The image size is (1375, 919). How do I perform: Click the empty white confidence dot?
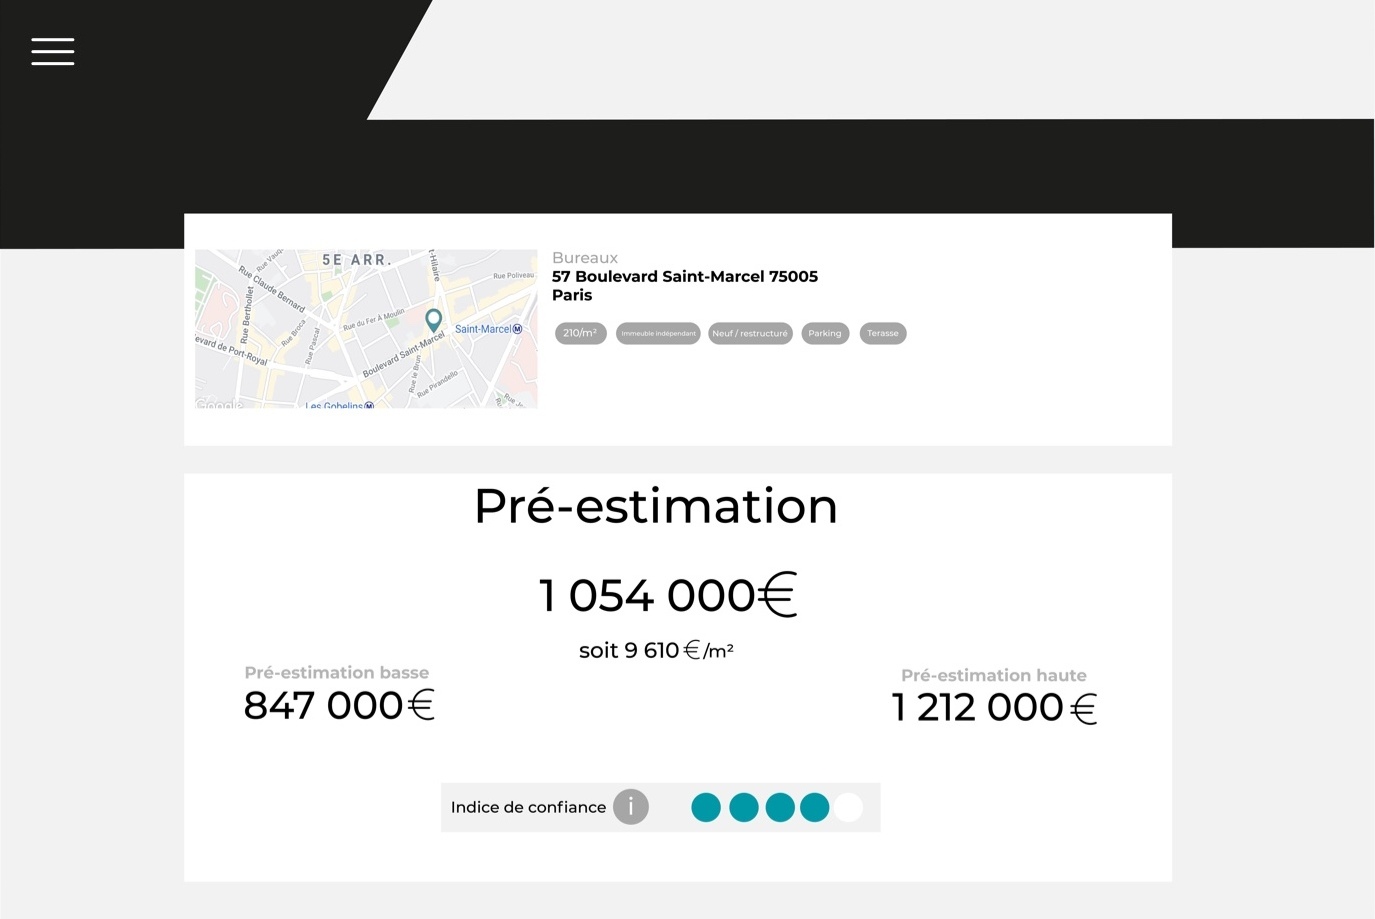click(848, 807)
